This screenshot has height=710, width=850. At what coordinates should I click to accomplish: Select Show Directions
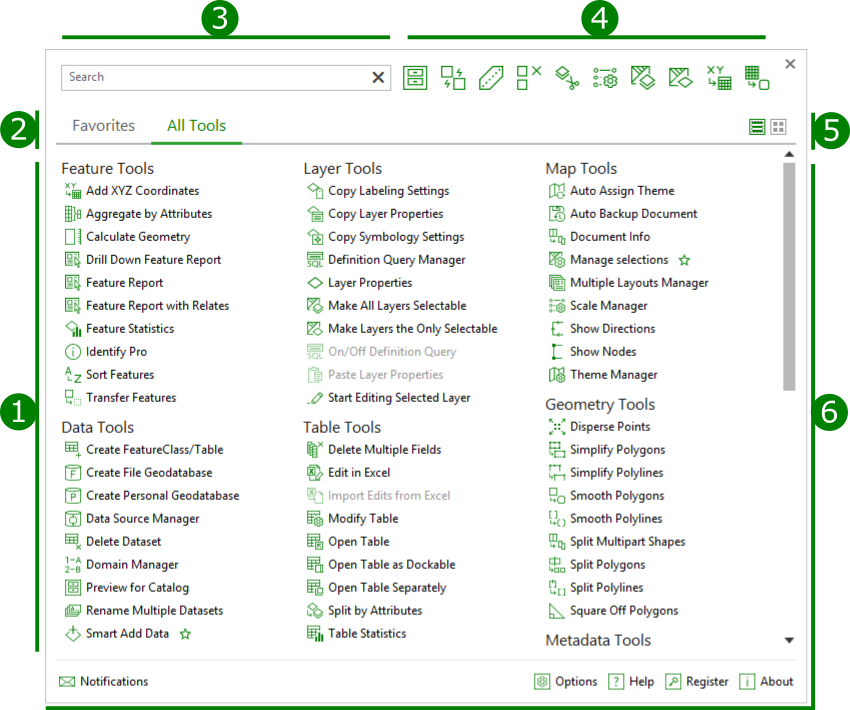tap(602, 328)
